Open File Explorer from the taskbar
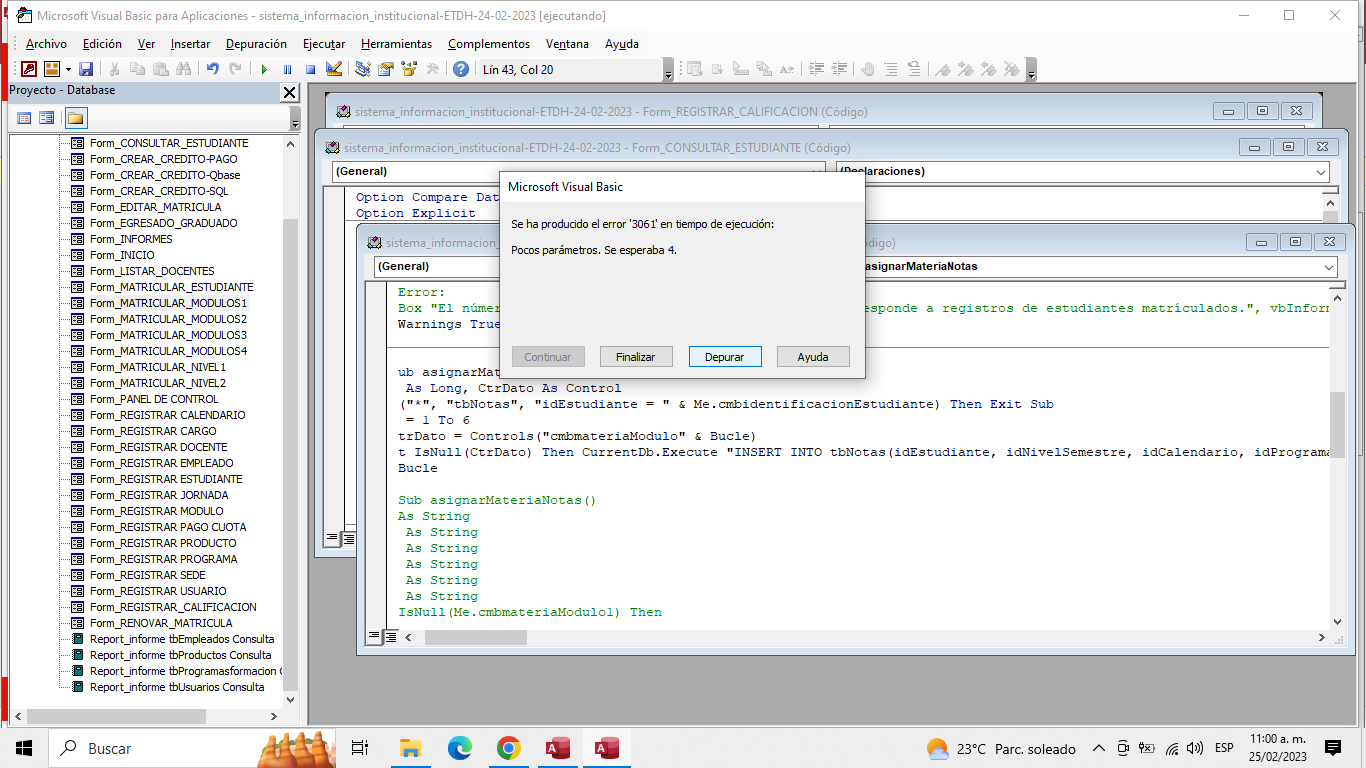Screen dimensions: 1366x768 click(x=410, y=748)
